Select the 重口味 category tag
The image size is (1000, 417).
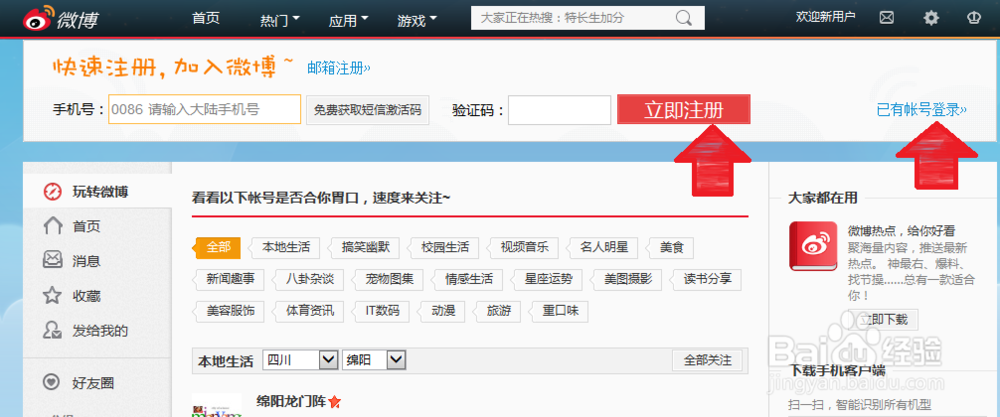click(560, 312)
